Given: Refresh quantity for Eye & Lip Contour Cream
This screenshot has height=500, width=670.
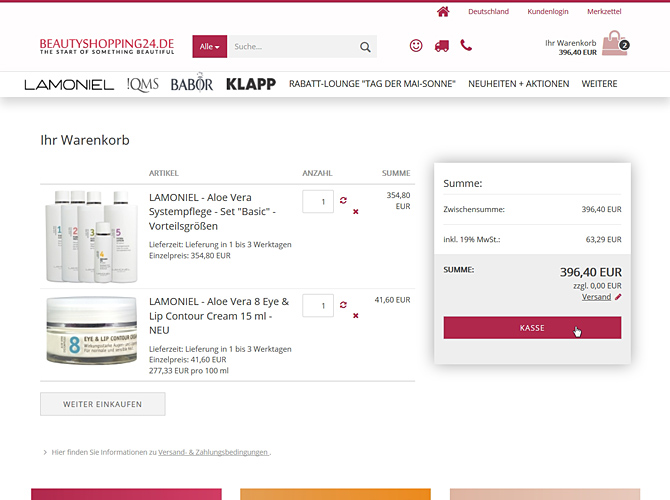Looking at the screenshot, I should coord(343,305).
